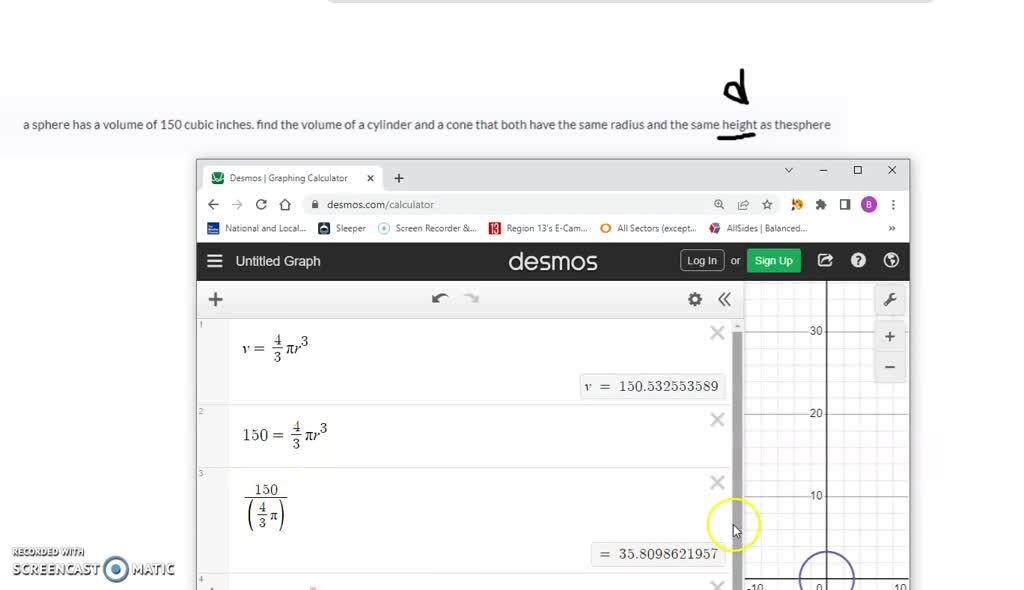The height and width of the screenshot is (590, 1024).
Task: Add a new expression with the plus icon
Action: 215,298
